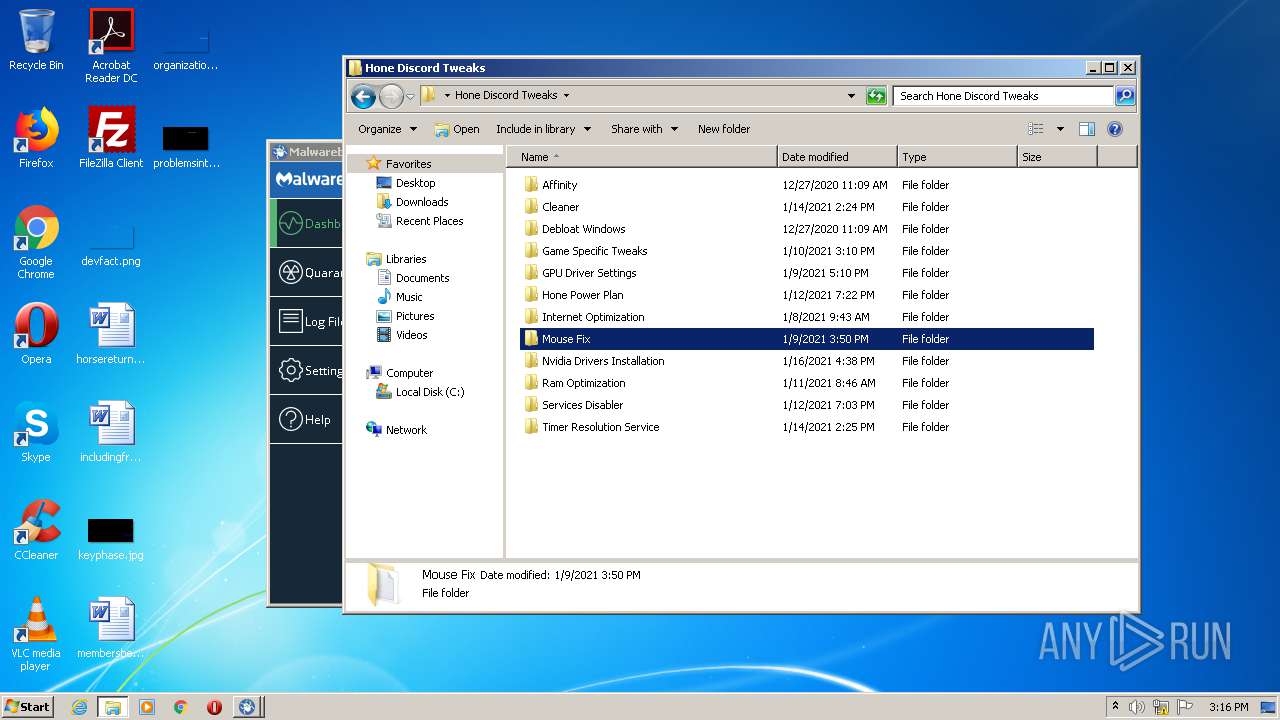The height and width of the screenshot is (720, 1280).
Task: Click Favorites in the navigation pane
Action: 408,164
